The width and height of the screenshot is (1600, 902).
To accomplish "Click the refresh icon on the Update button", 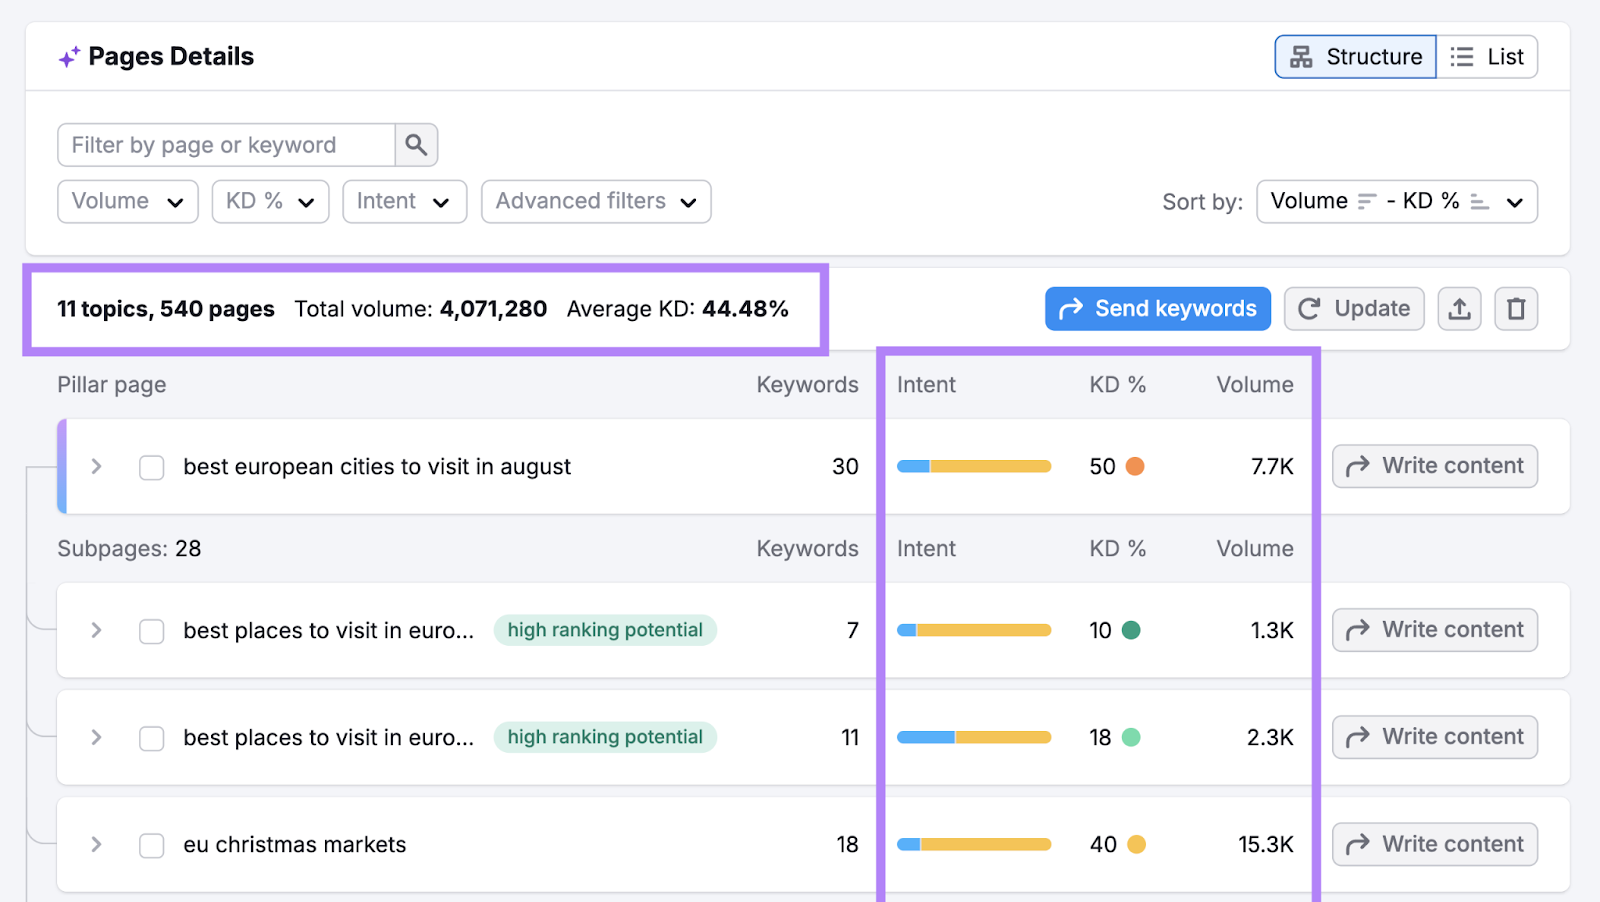I will 1311,308.
